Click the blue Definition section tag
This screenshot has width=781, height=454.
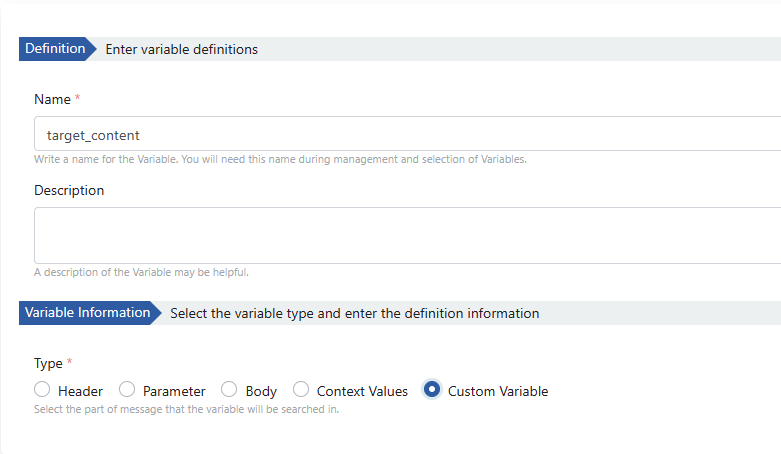(55, 49)
